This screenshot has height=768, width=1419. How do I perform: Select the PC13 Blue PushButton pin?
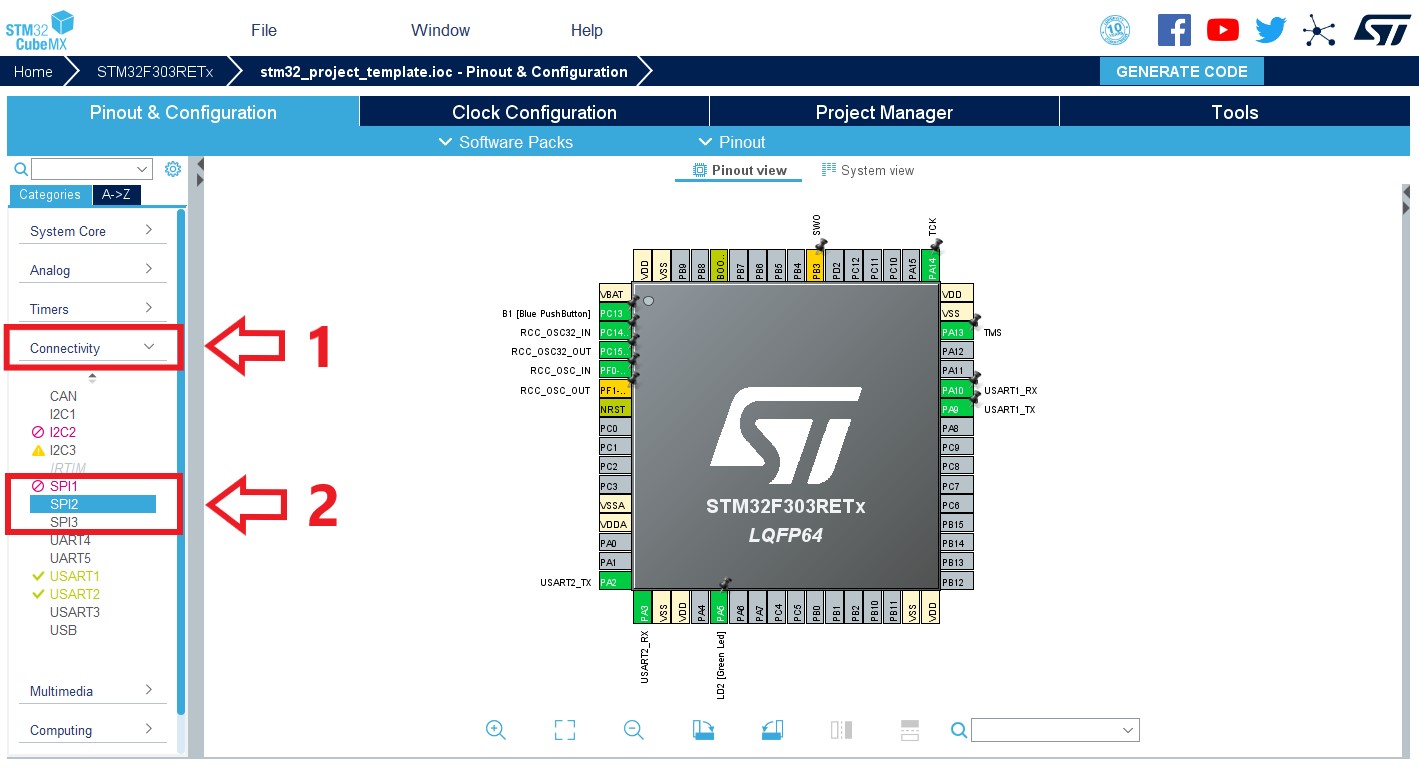tap(615, 313)
